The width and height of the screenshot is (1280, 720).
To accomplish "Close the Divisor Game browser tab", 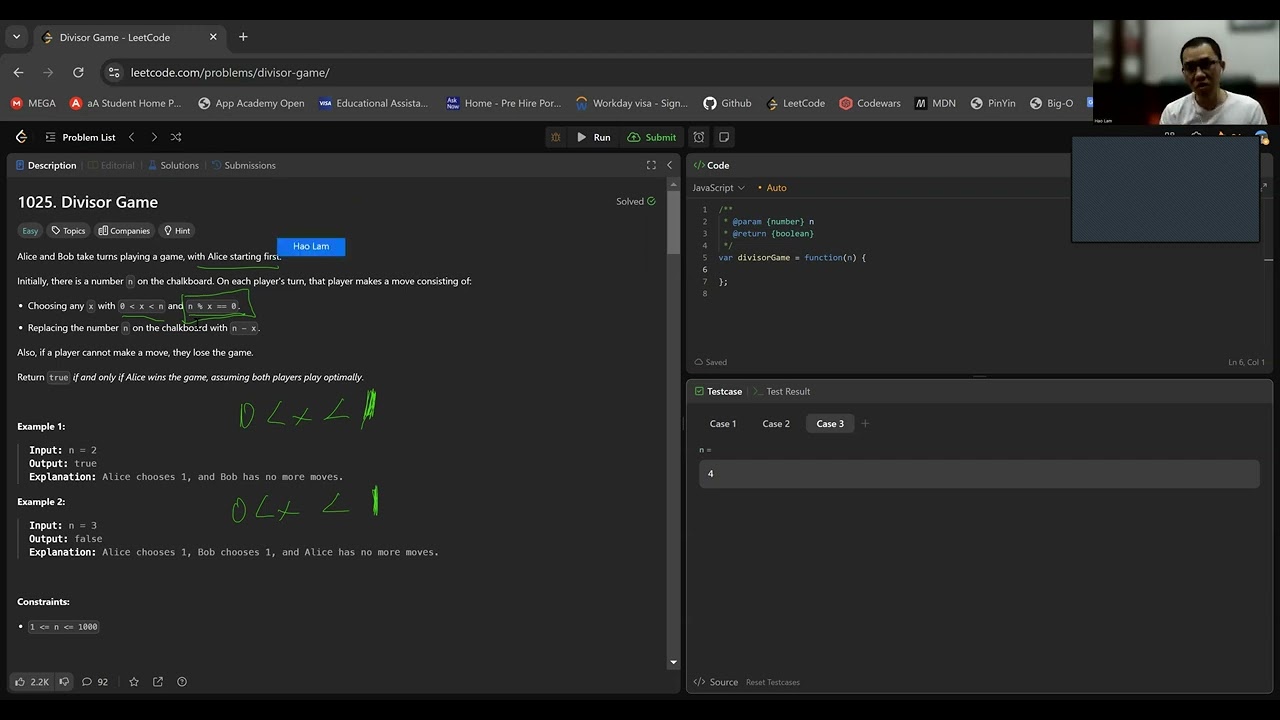I will [213, 37].
